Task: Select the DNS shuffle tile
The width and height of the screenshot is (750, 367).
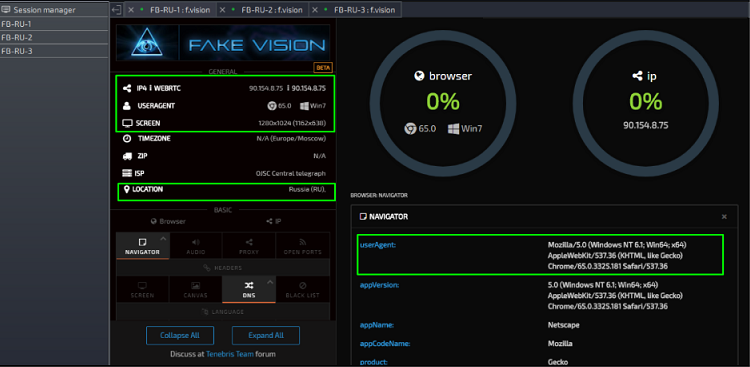Action: pyautogui.click(x=249, y=289)
